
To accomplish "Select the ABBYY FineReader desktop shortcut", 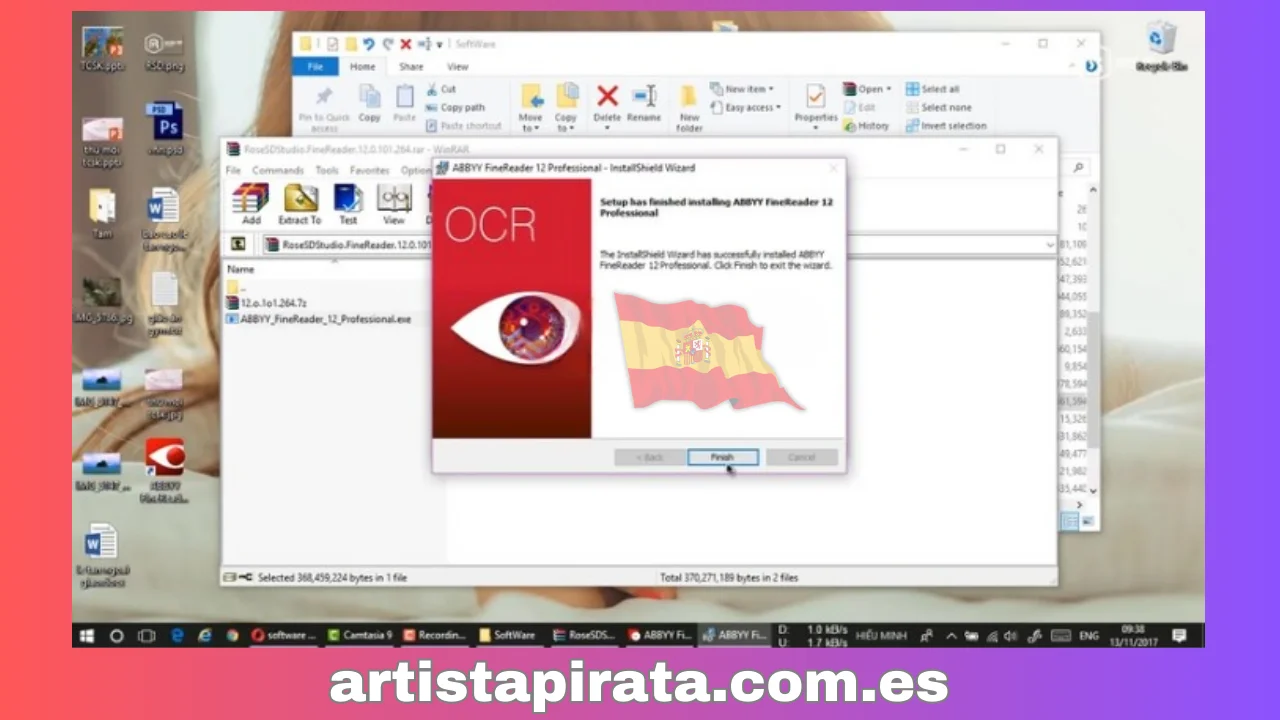I will click(164, 470).
